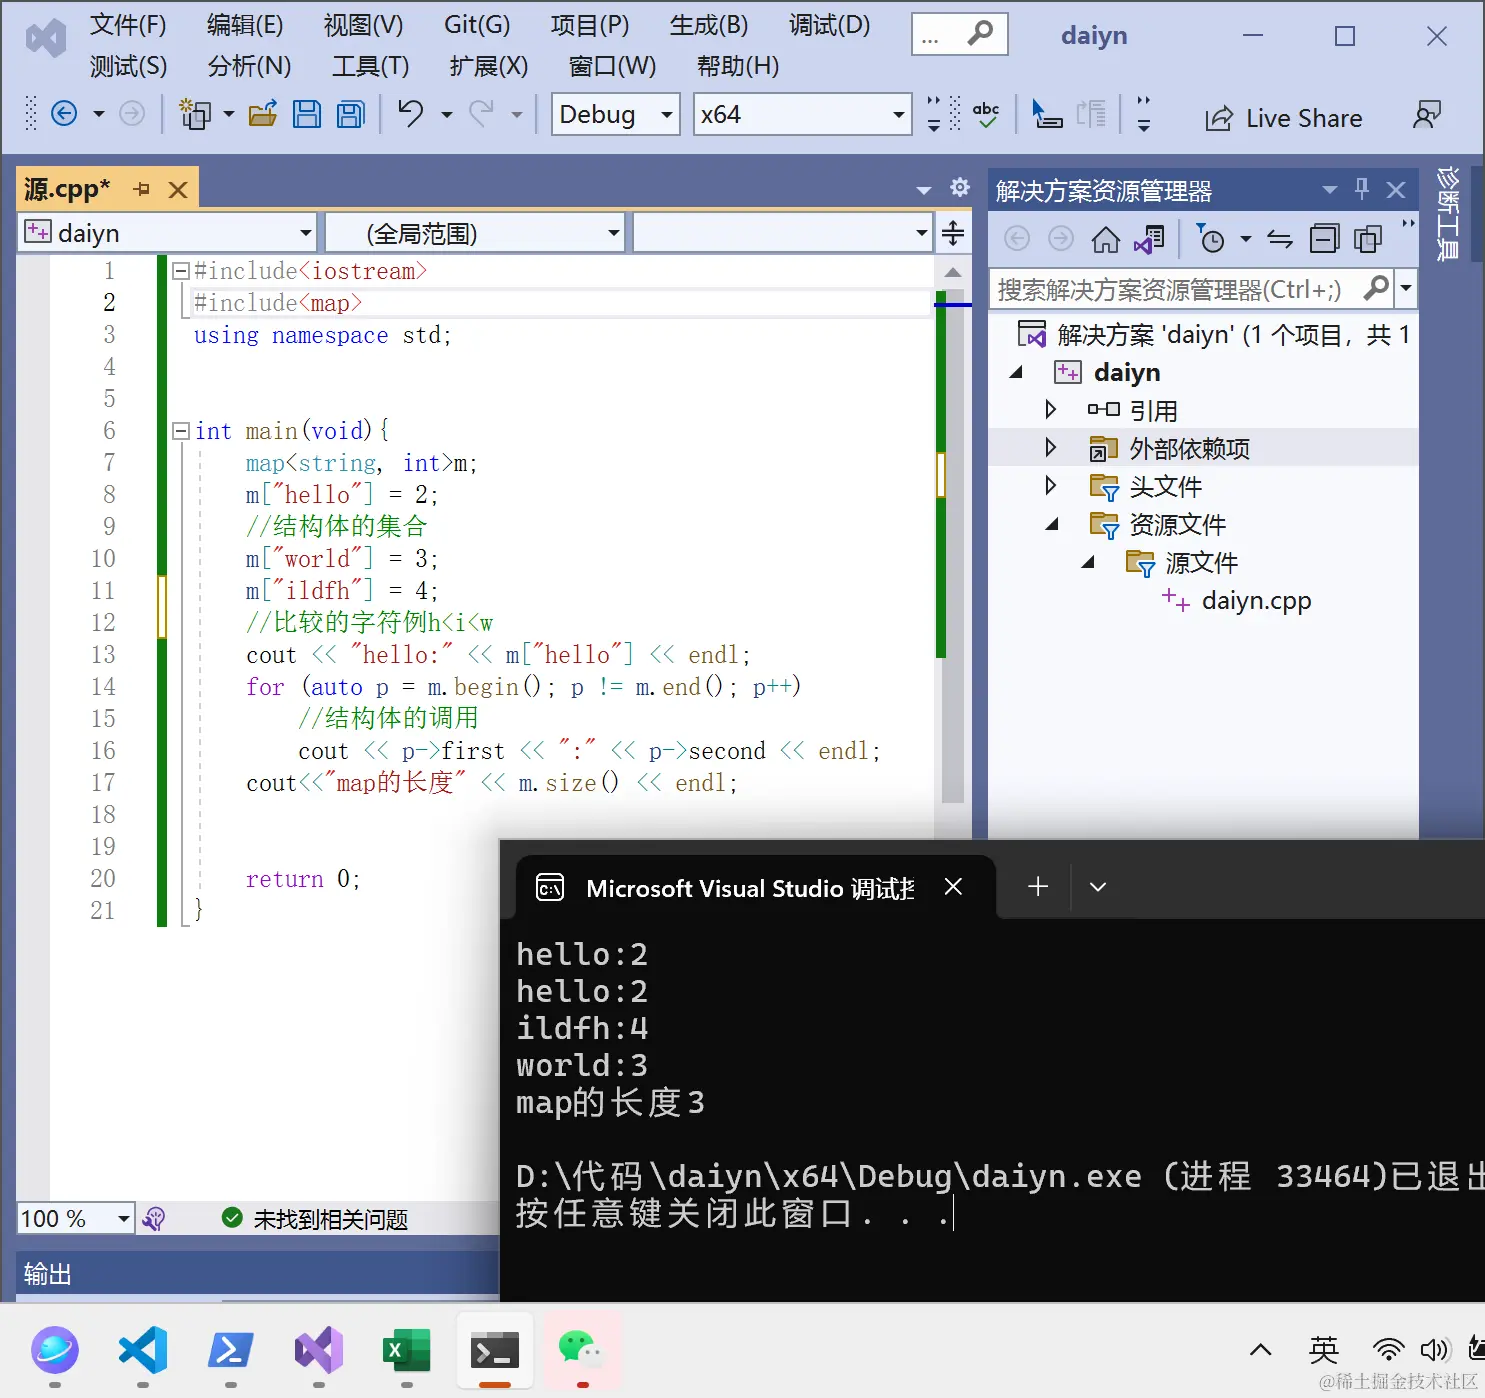Open a new terminal tab with plus button
1485x1398 pixels.
1038,886
